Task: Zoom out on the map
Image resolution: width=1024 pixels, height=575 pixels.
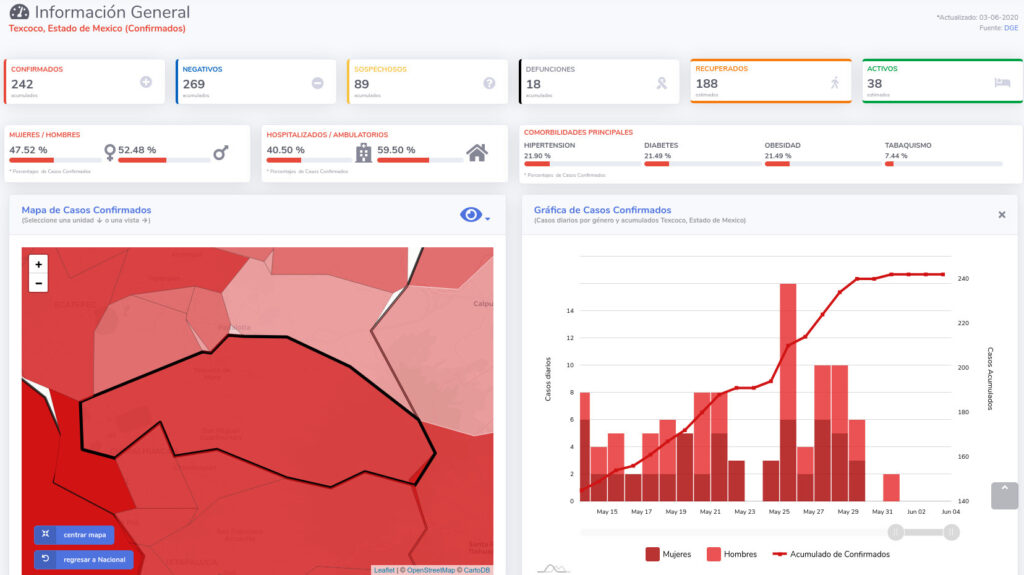Action: click(x=39, y=283)
